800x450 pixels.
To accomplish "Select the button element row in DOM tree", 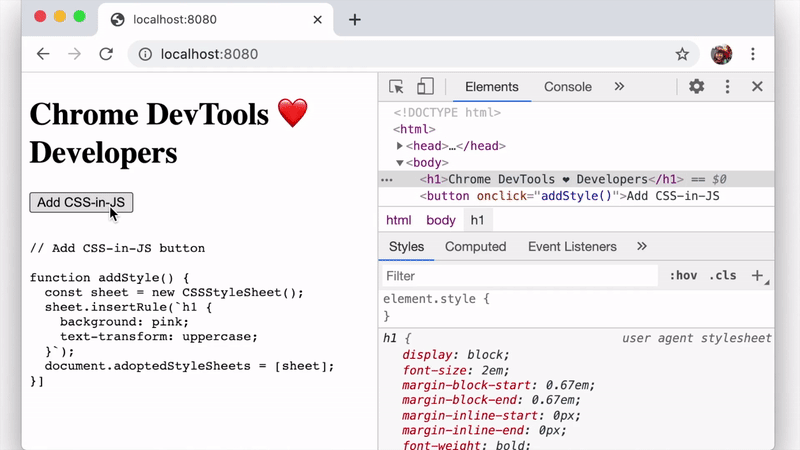I will point(576,196).
